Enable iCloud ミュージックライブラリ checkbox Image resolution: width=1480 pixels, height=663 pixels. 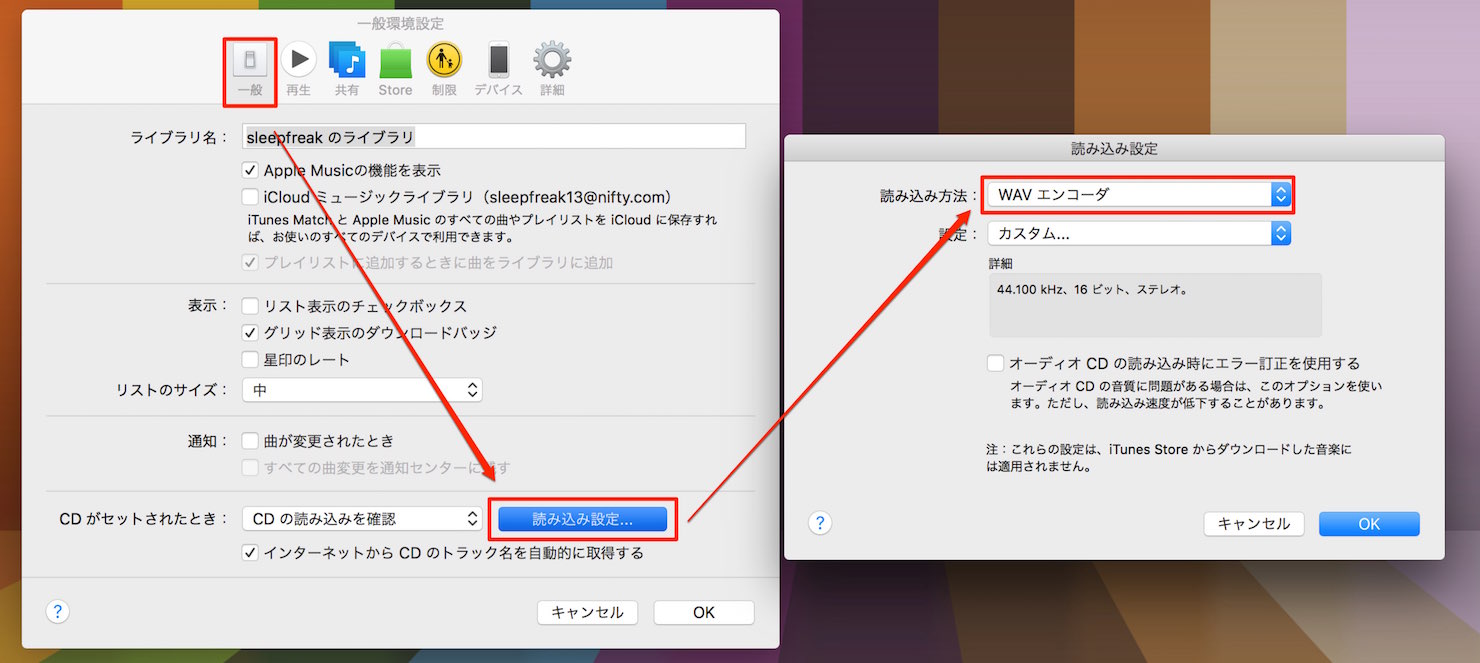coord(251,198)
